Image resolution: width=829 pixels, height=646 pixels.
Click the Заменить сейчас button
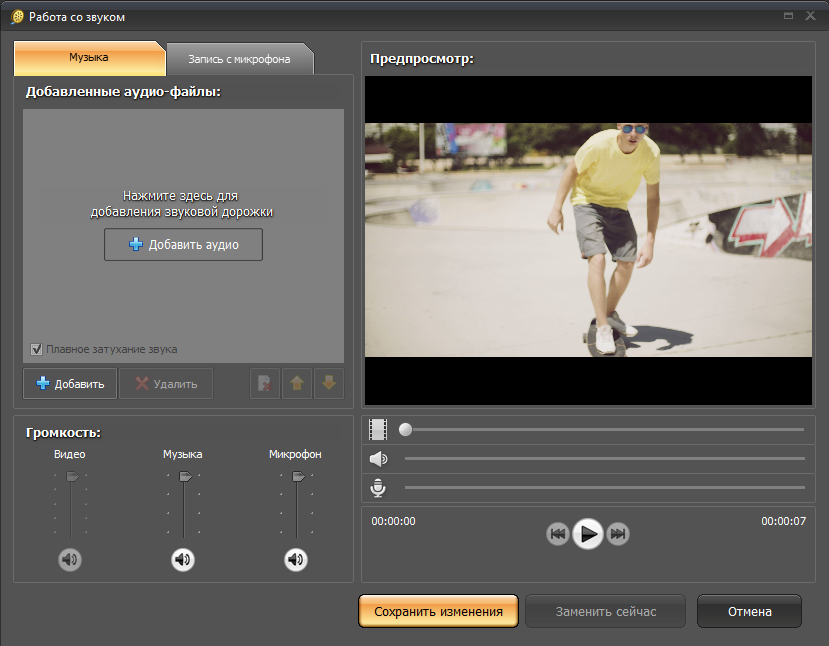[x=605, y=611]
